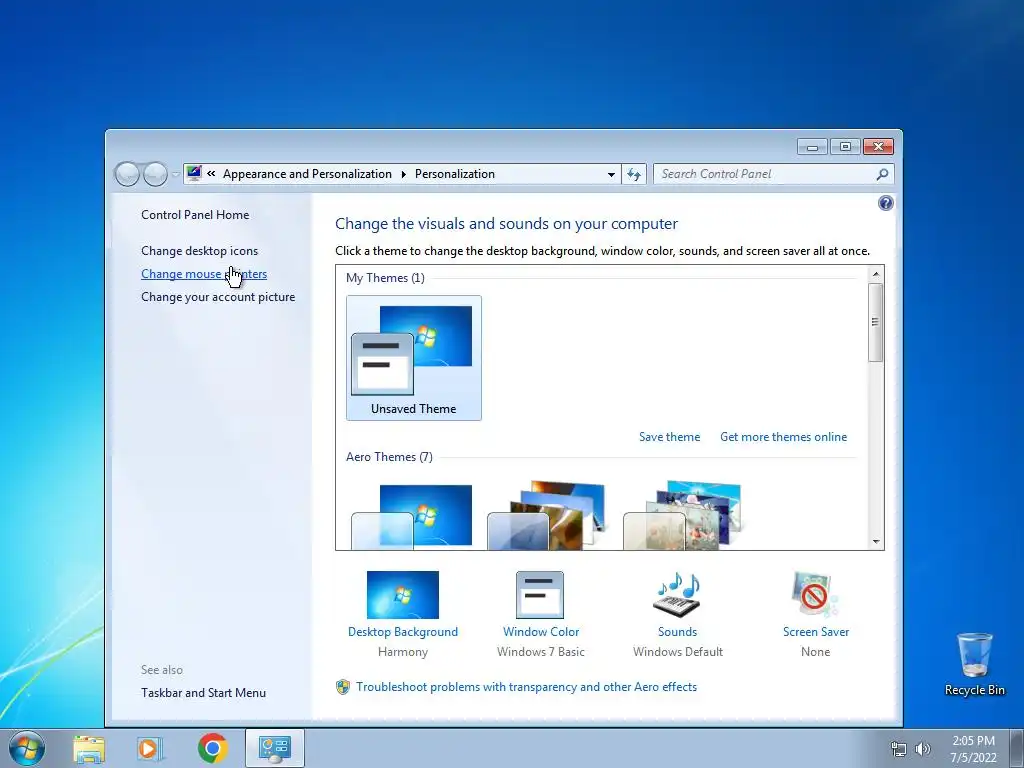
Task: Click the Screen Saver text label
Action: coord(816,632)
